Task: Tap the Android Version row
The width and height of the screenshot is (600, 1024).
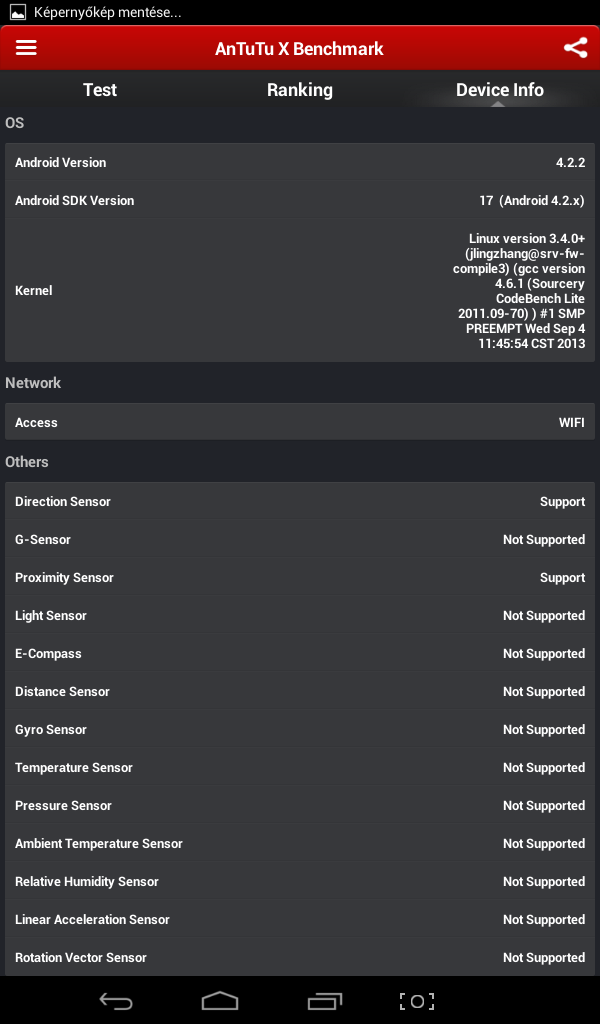Action: (300, 163)
